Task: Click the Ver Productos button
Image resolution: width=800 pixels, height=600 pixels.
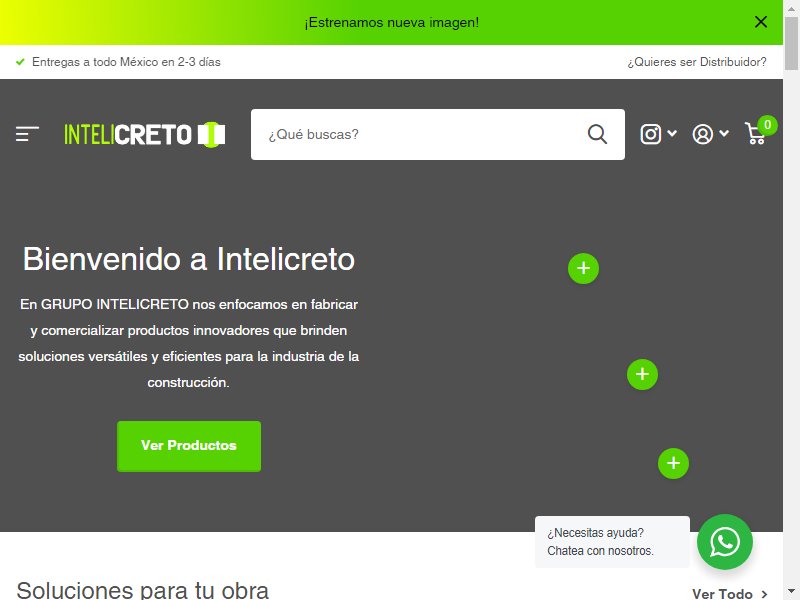Action: coord(189,446)
